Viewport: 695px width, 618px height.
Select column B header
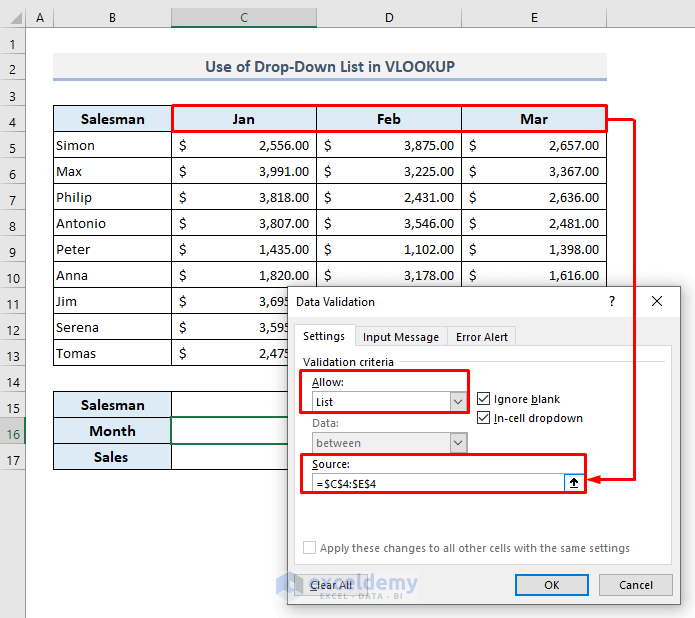coord(113,18)
